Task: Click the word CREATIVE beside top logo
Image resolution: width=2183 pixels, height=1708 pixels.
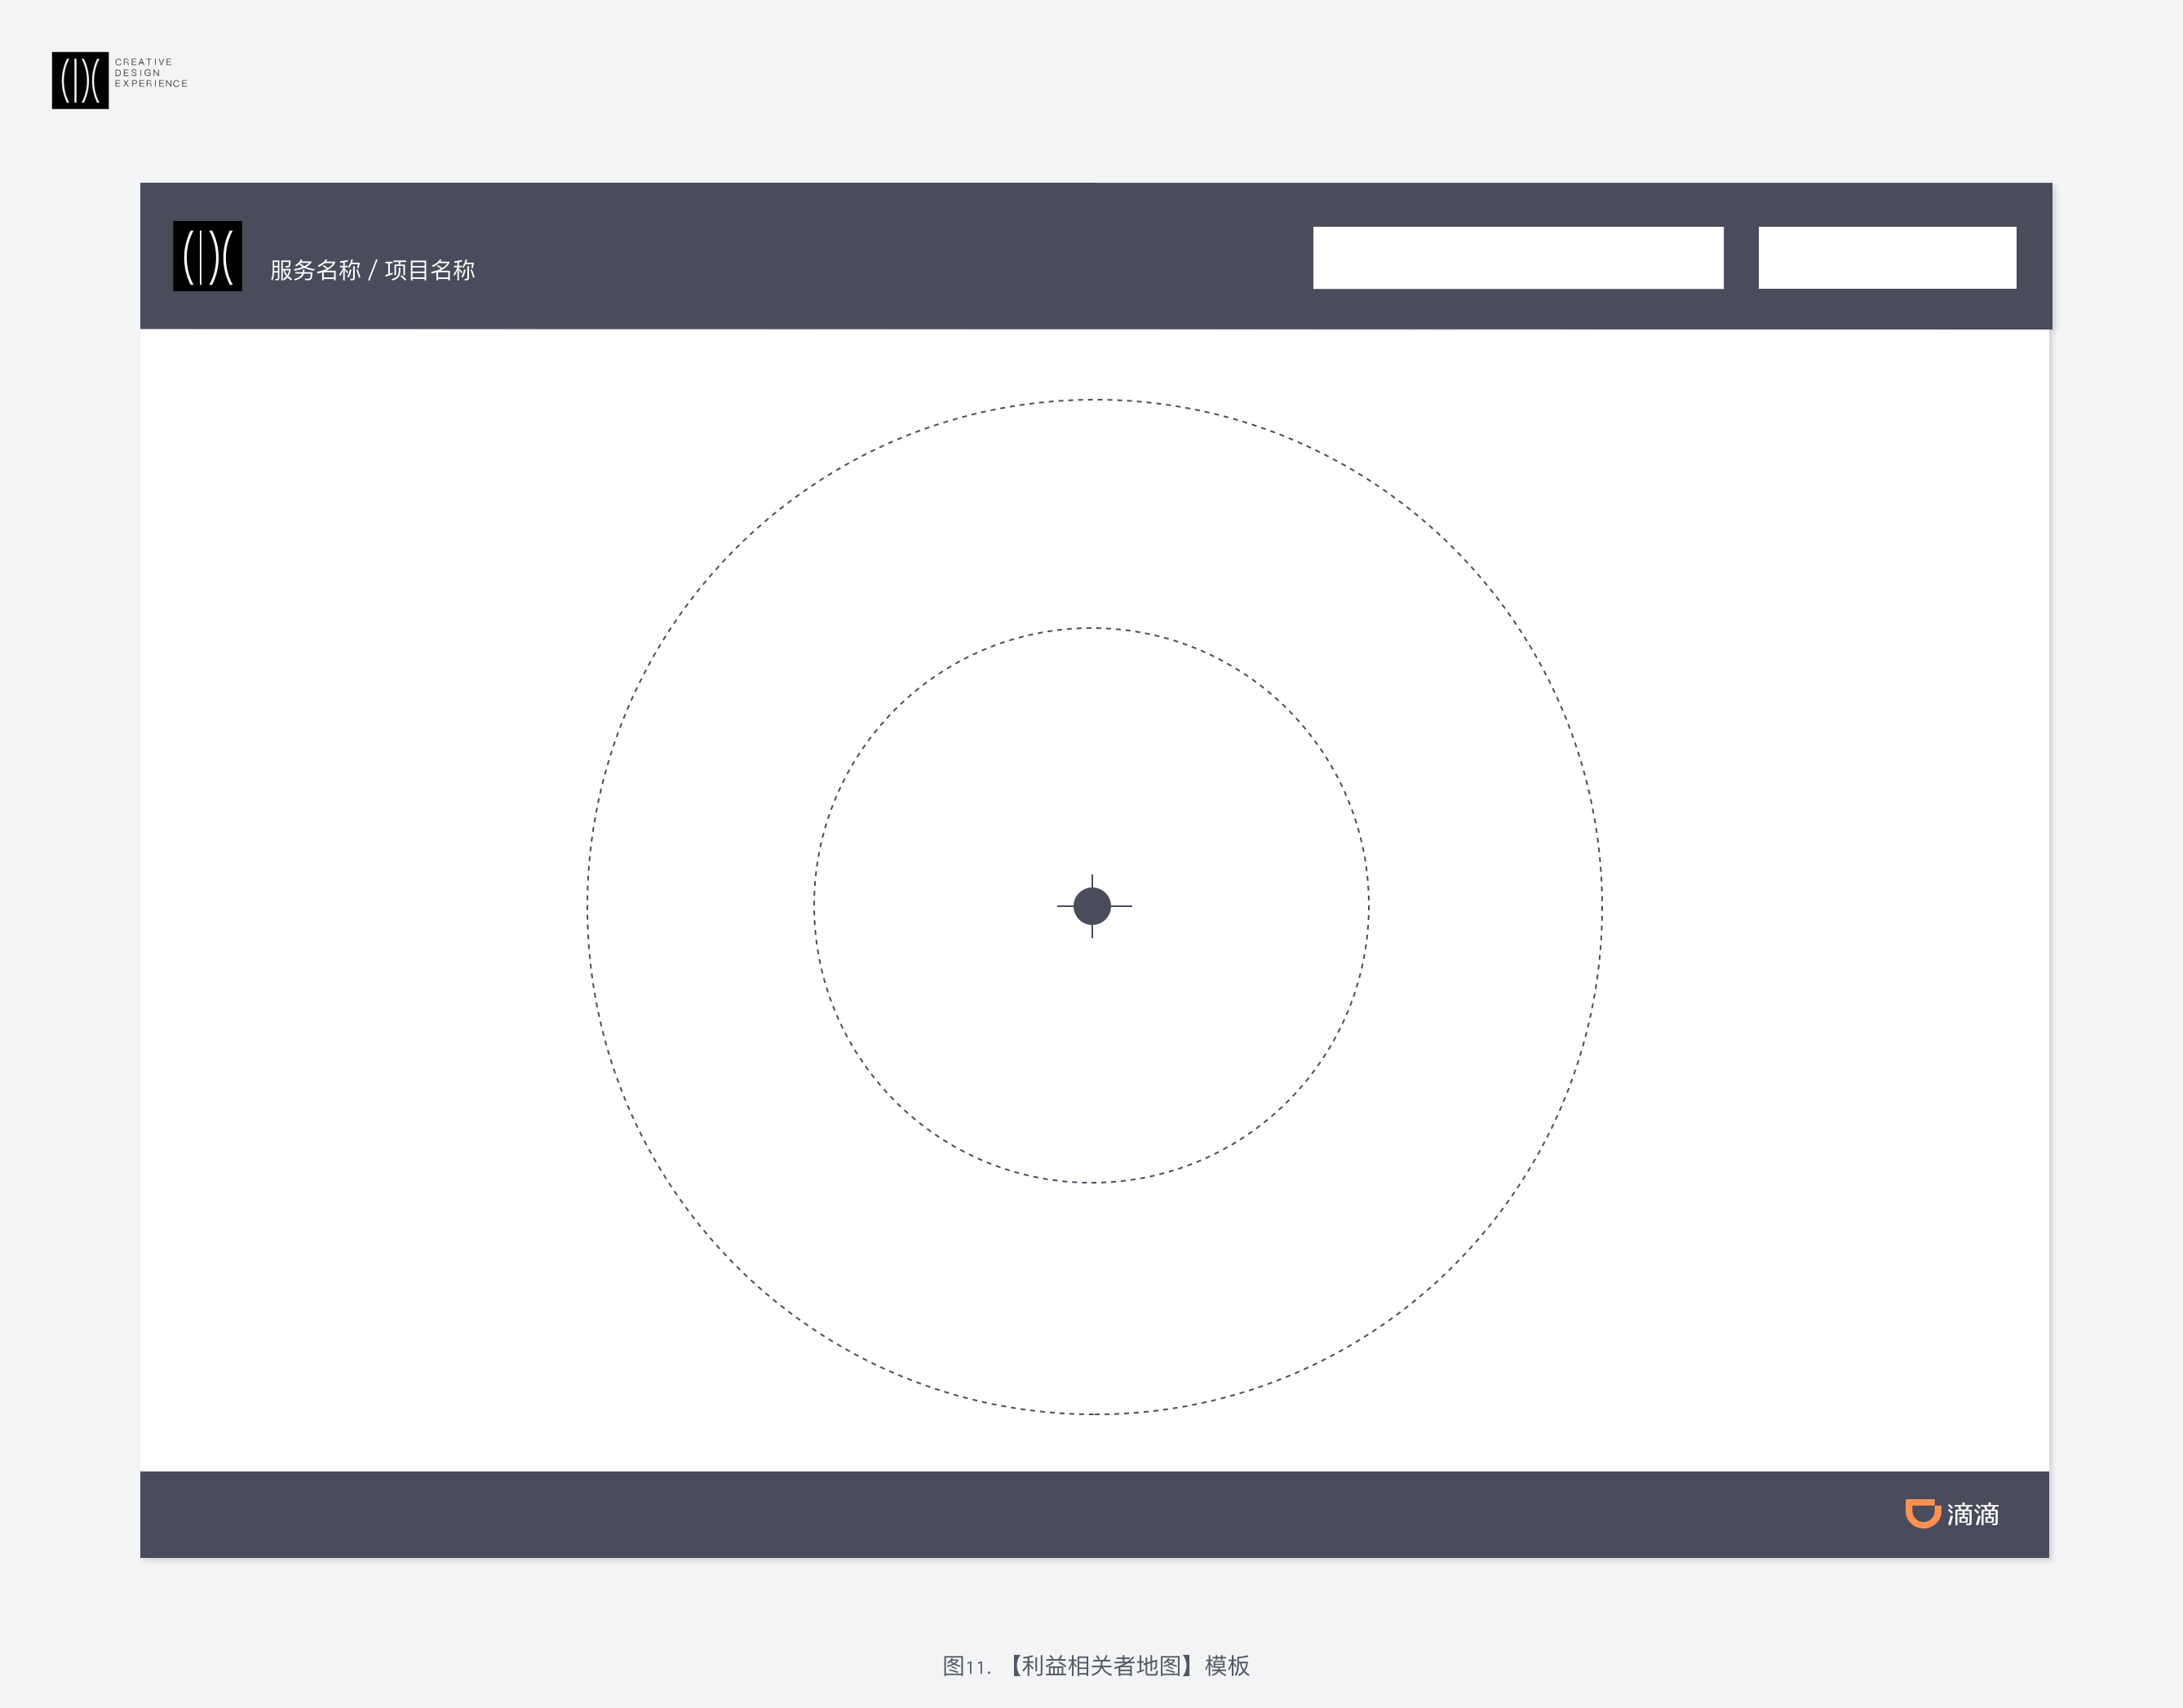Action: [143, 62]
